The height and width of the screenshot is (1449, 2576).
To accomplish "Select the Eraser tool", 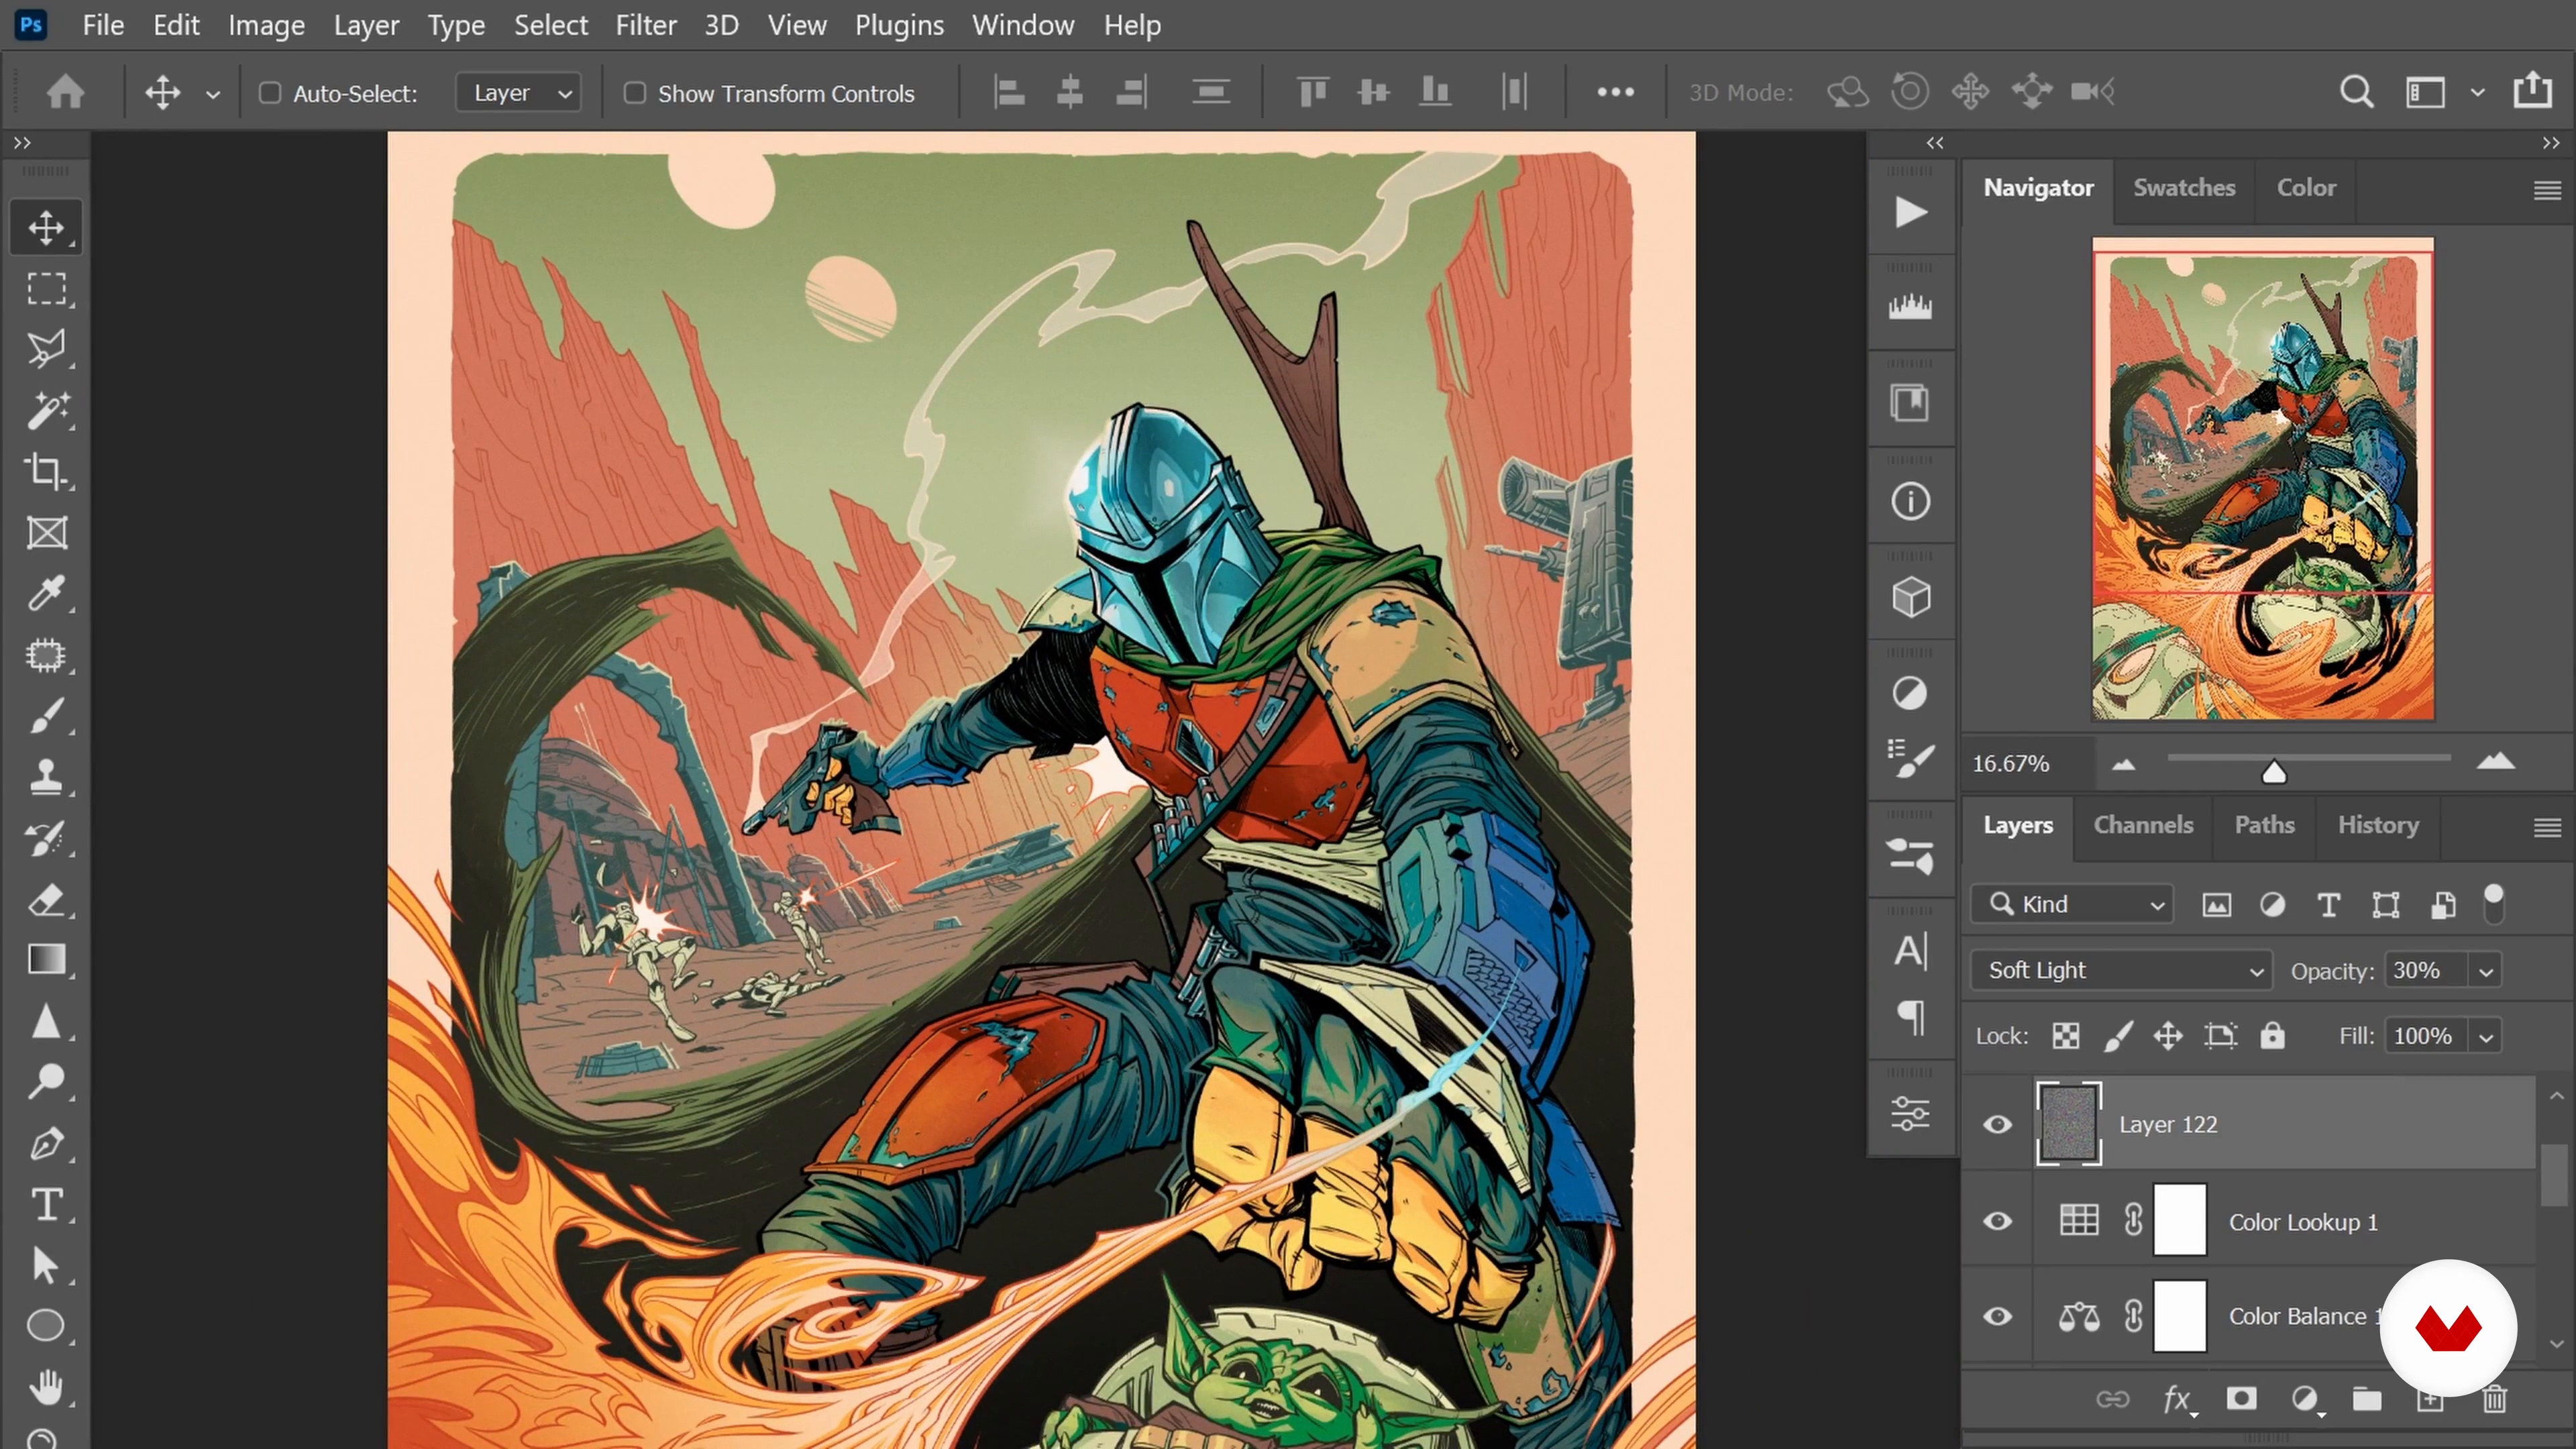I will 46,900.
